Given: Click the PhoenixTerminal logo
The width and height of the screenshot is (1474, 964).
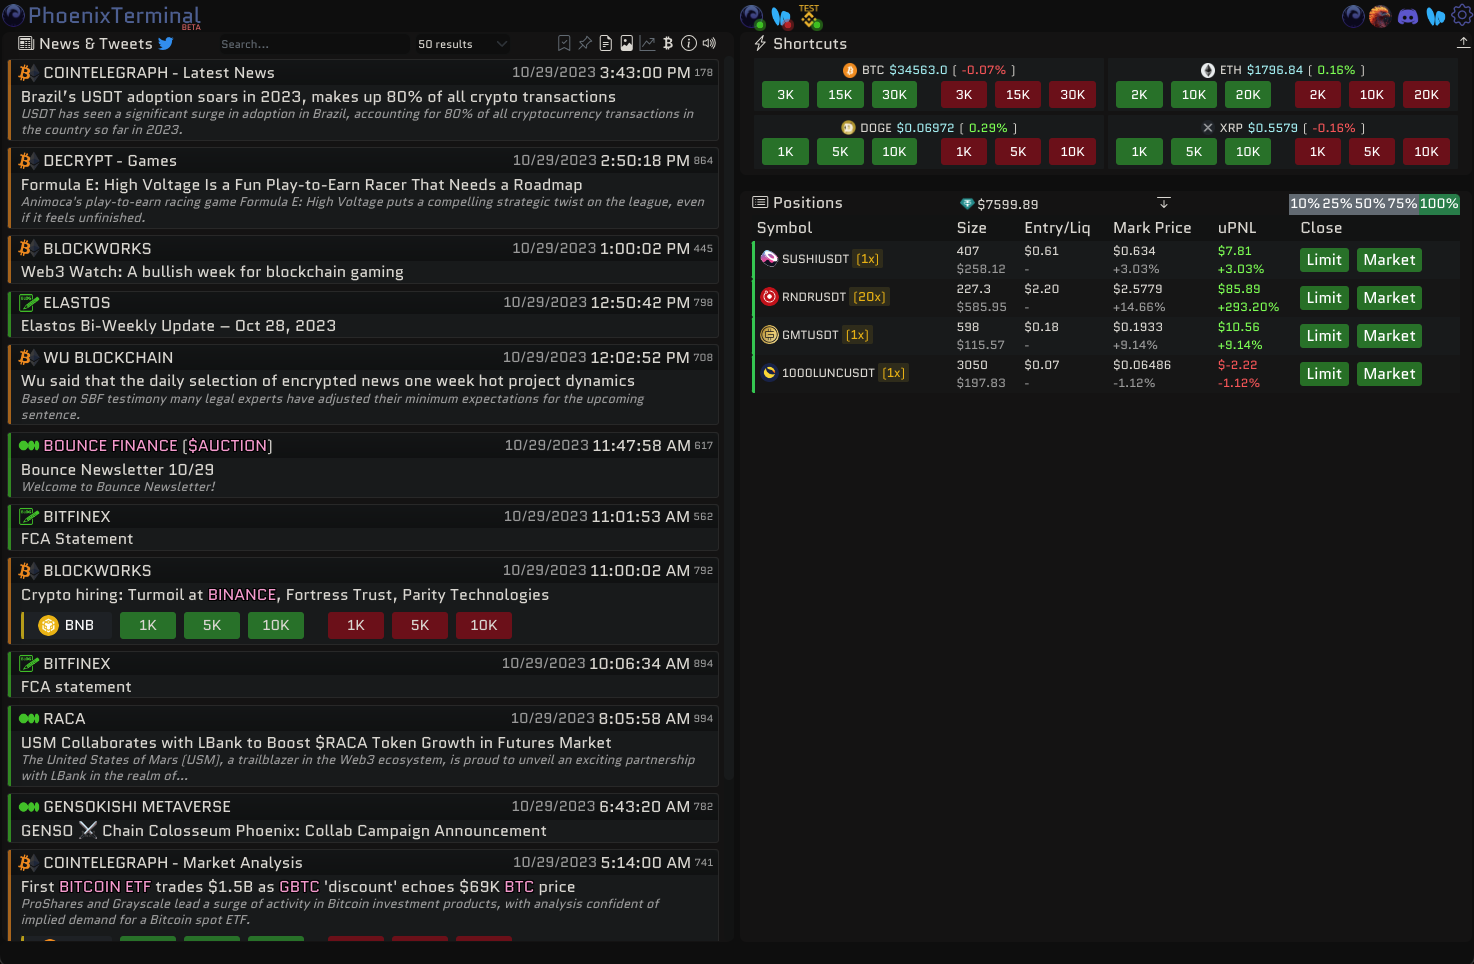Looking at the screenshot, I should click(x=103, y=15).
